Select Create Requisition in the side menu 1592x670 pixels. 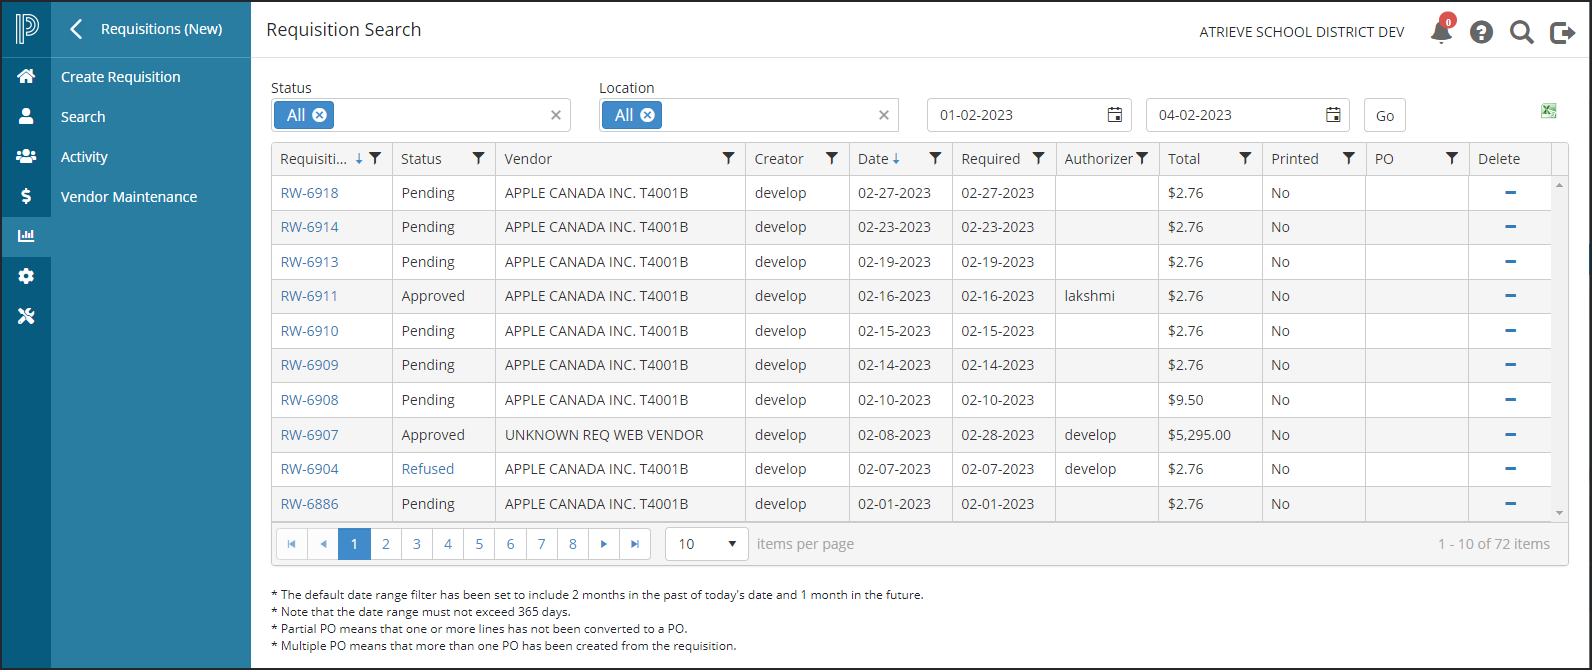121,77
